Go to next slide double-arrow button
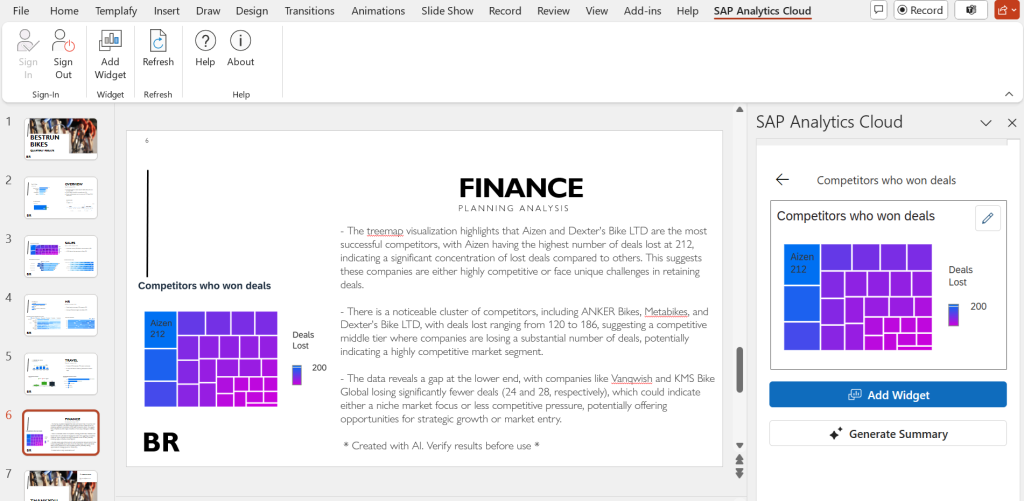The height and width of the screenshot is (501, 1024). 739,472
